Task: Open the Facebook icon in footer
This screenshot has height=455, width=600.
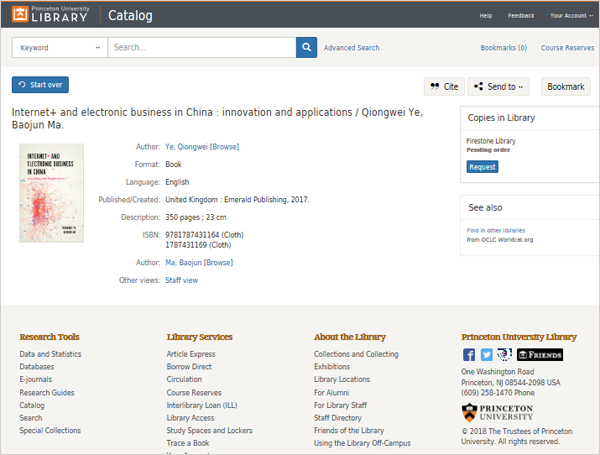Action: point(469,355)
